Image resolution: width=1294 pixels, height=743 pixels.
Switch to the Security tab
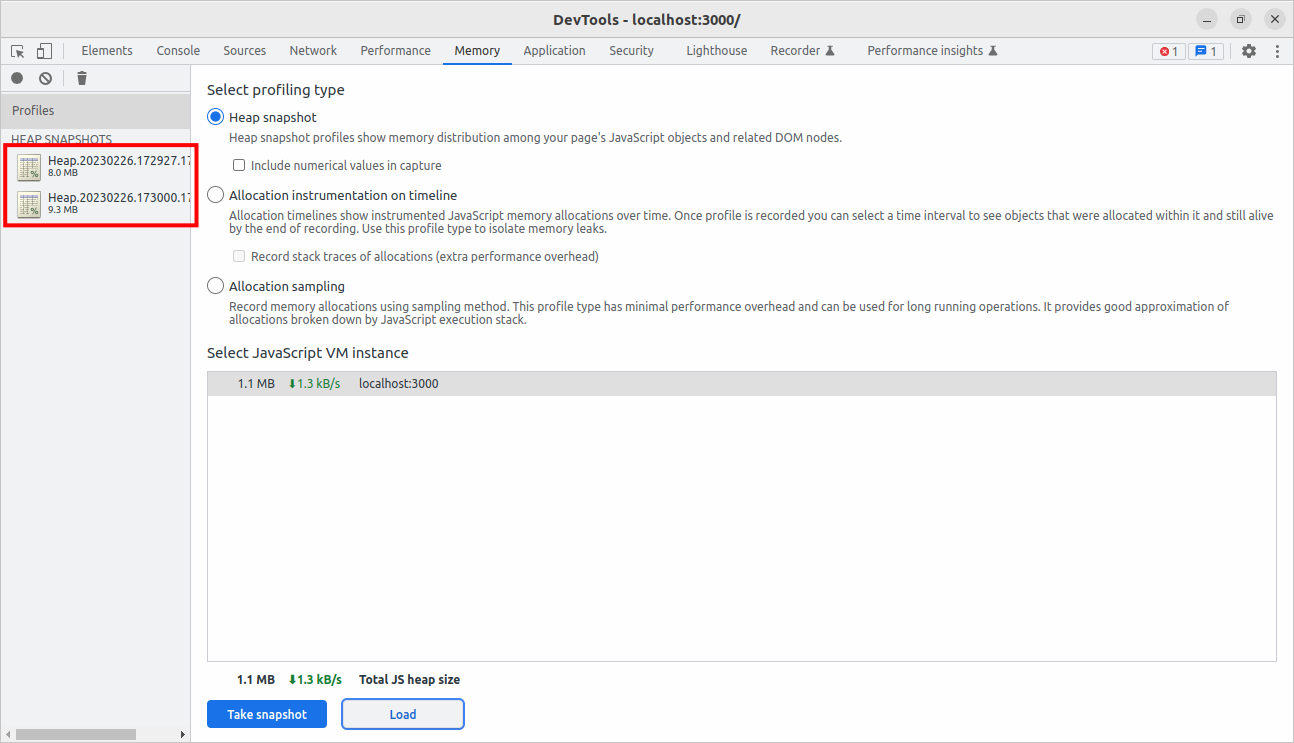point(631,51)
